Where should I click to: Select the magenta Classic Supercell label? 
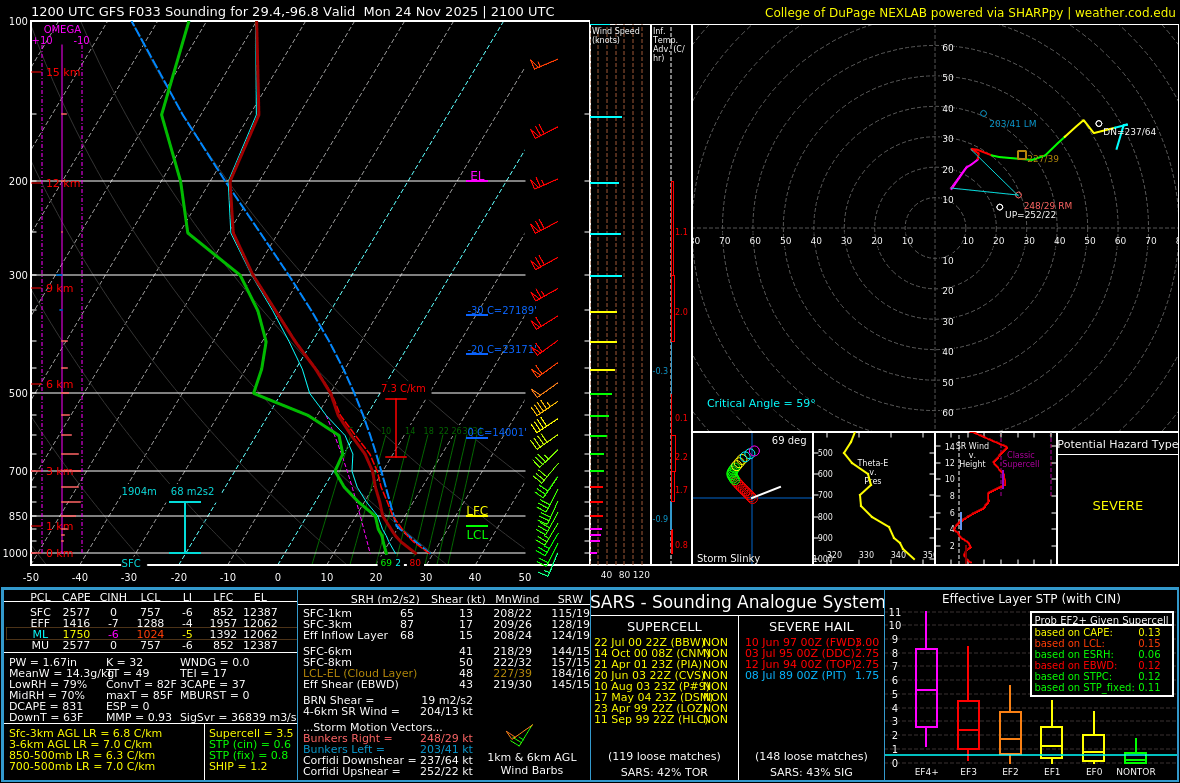click(x=1020, y=459)
